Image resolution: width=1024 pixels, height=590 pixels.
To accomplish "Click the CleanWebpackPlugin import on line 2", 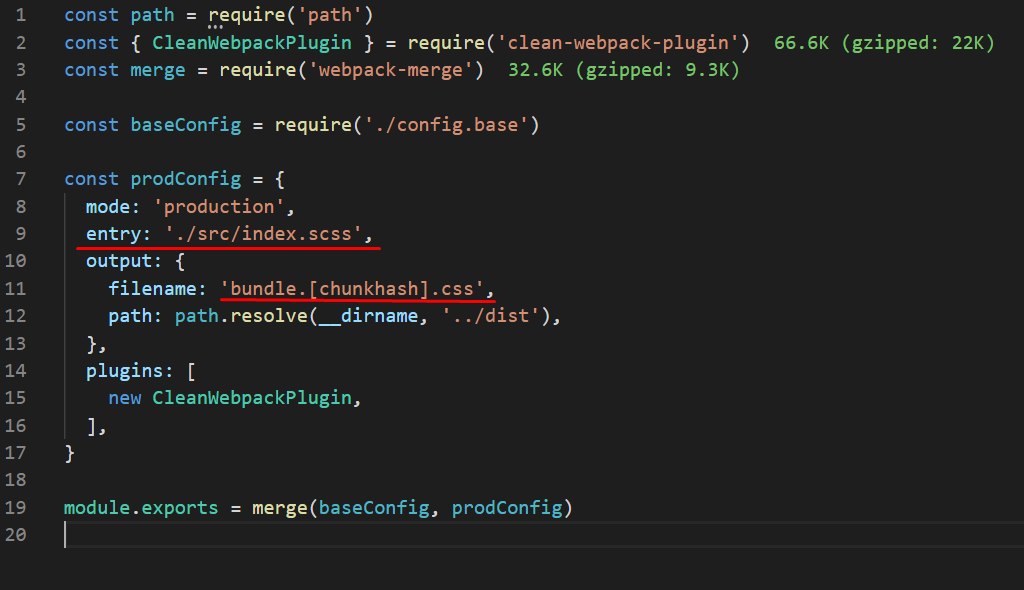I will (252, 43).
